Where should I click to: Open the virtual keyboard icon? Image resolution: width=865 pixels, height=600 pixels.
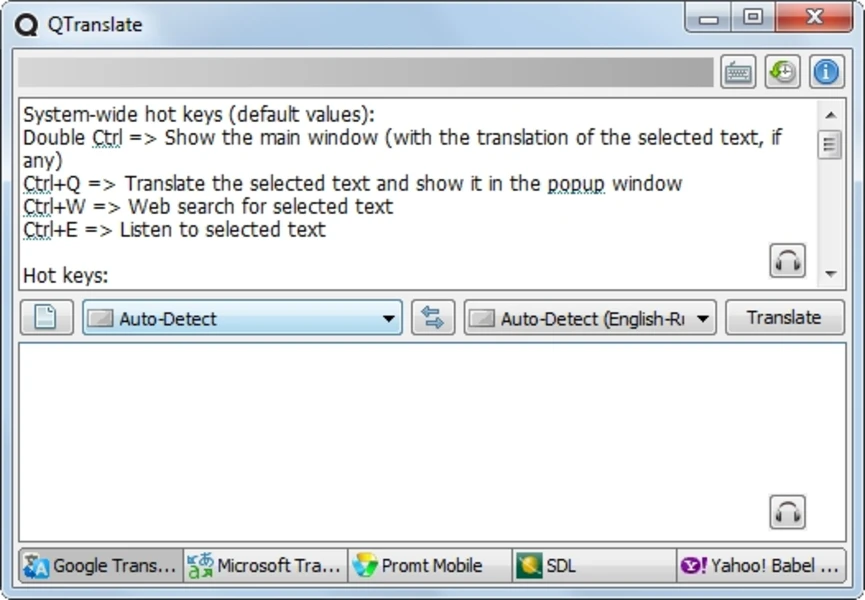tap(738, 72)
